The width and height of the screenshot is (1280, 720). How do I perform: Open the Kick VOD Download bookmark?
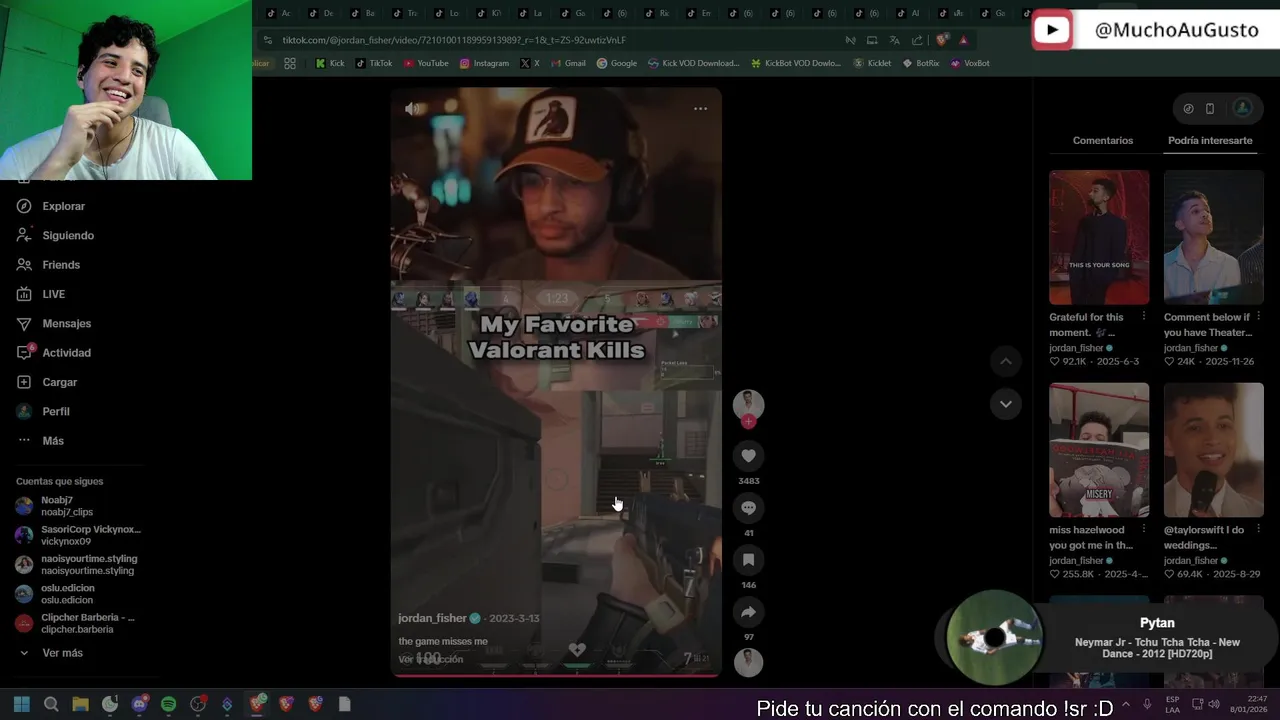(x=694, y=63)
